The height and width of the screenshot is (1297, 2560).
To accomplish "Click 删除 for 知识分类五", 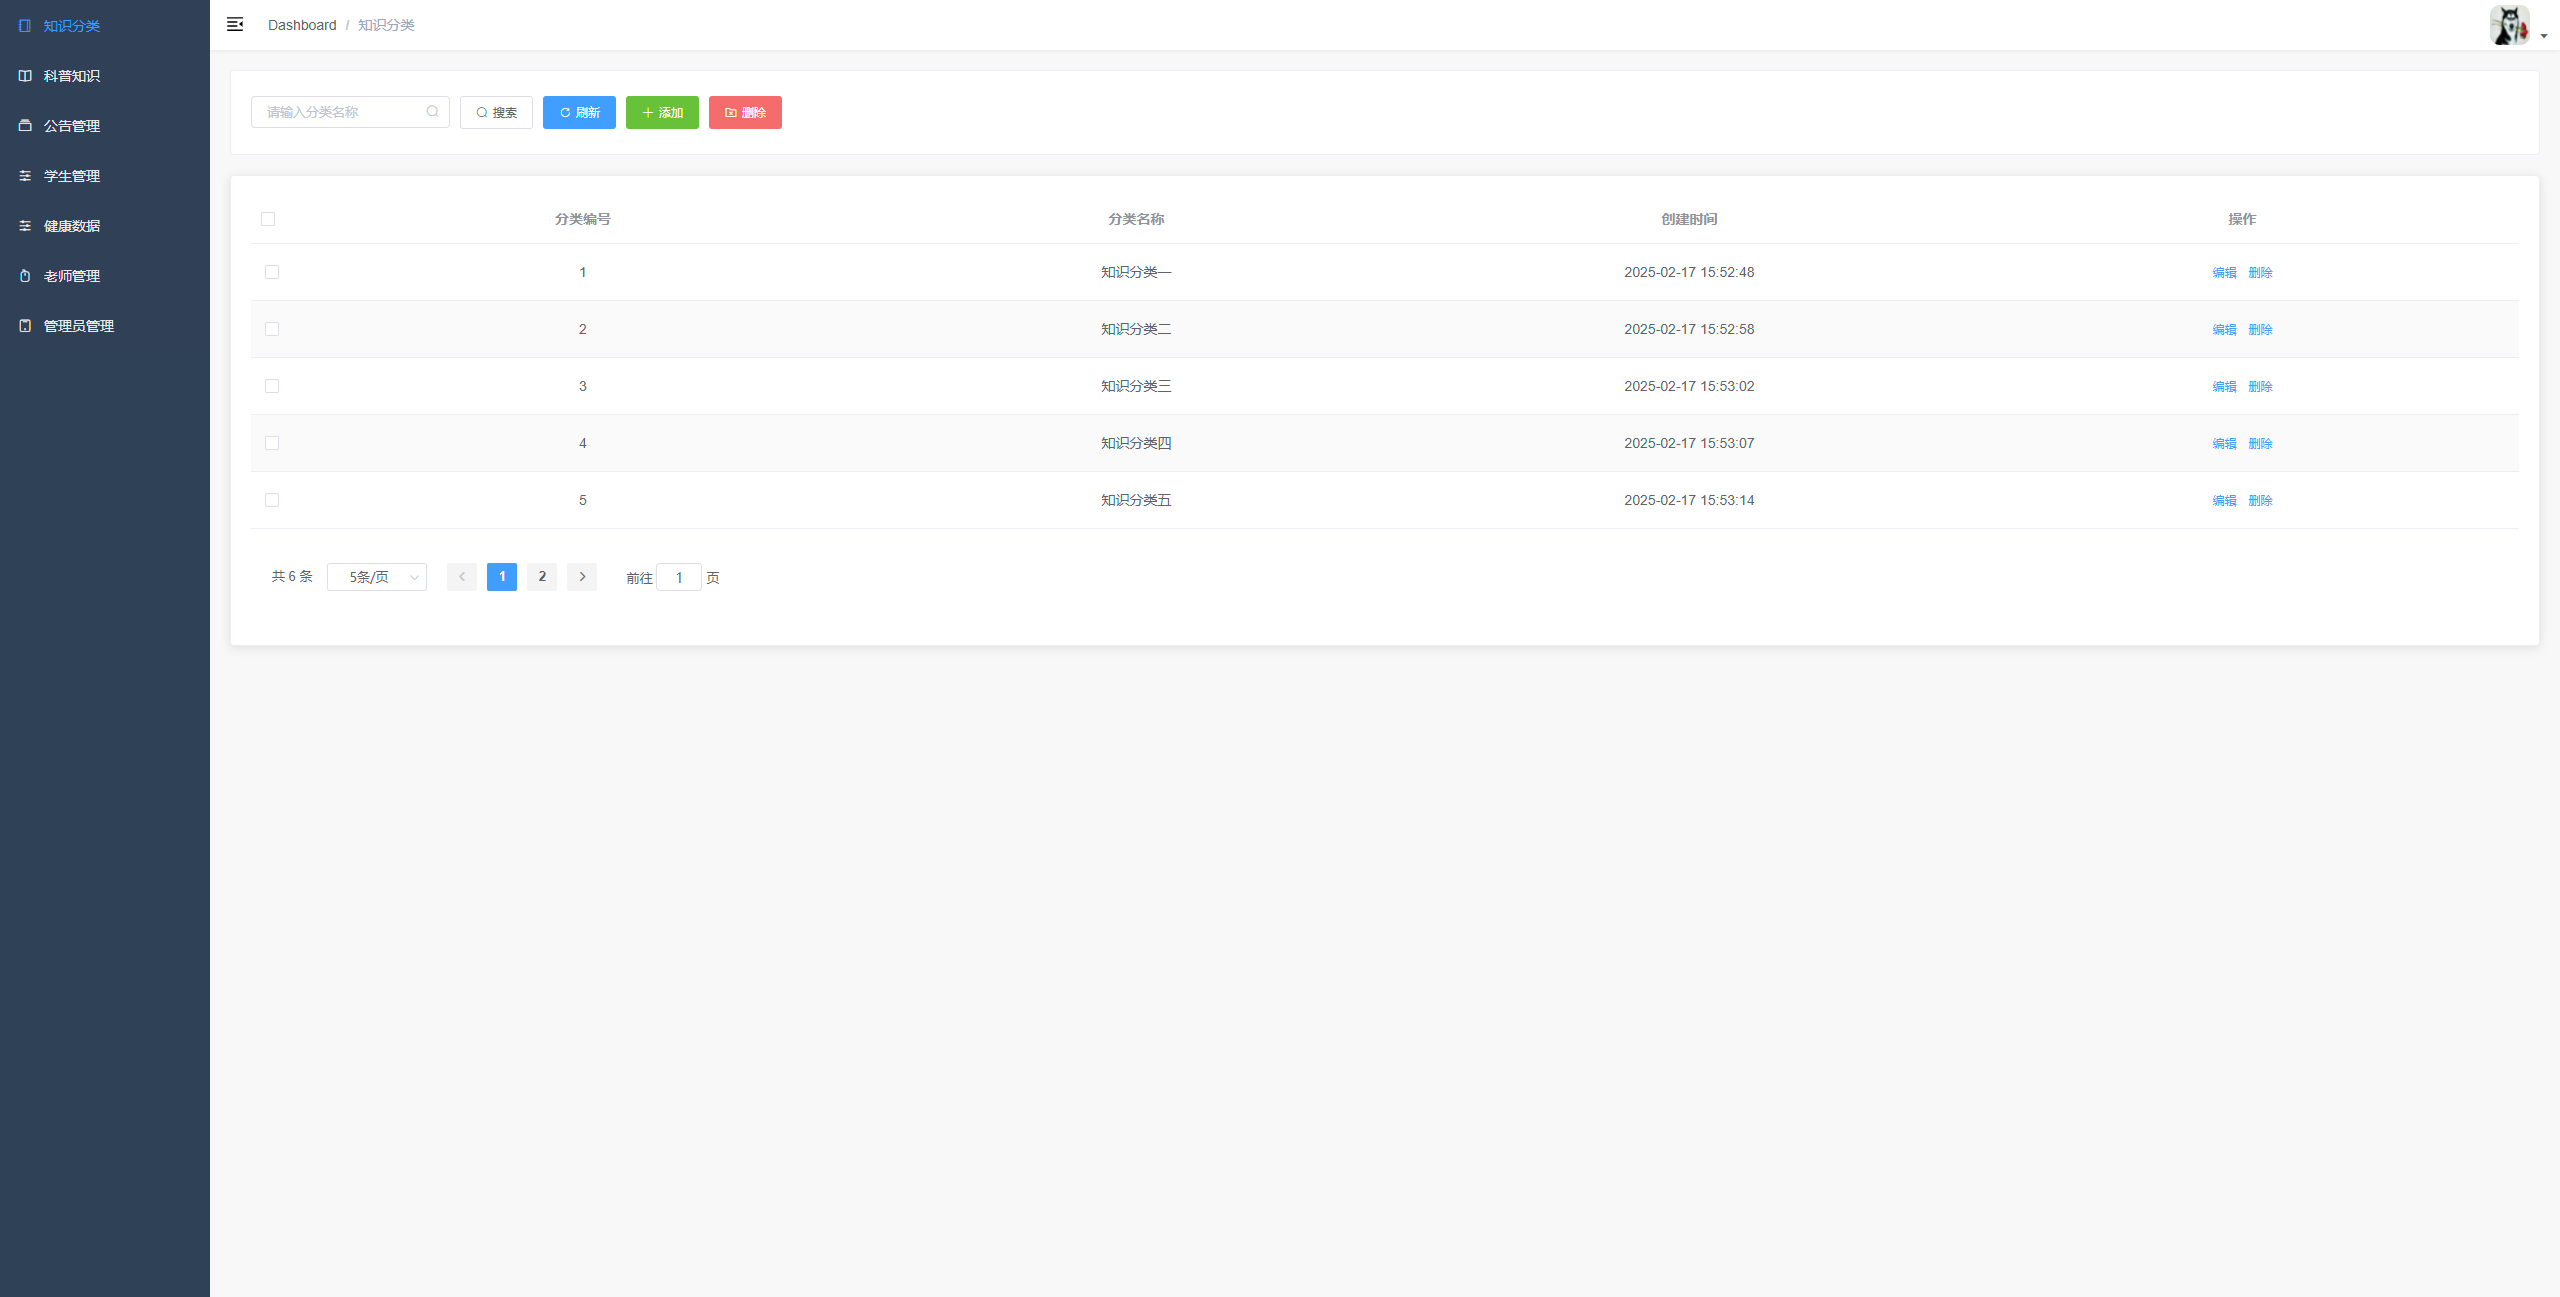I will (2260, 500).
